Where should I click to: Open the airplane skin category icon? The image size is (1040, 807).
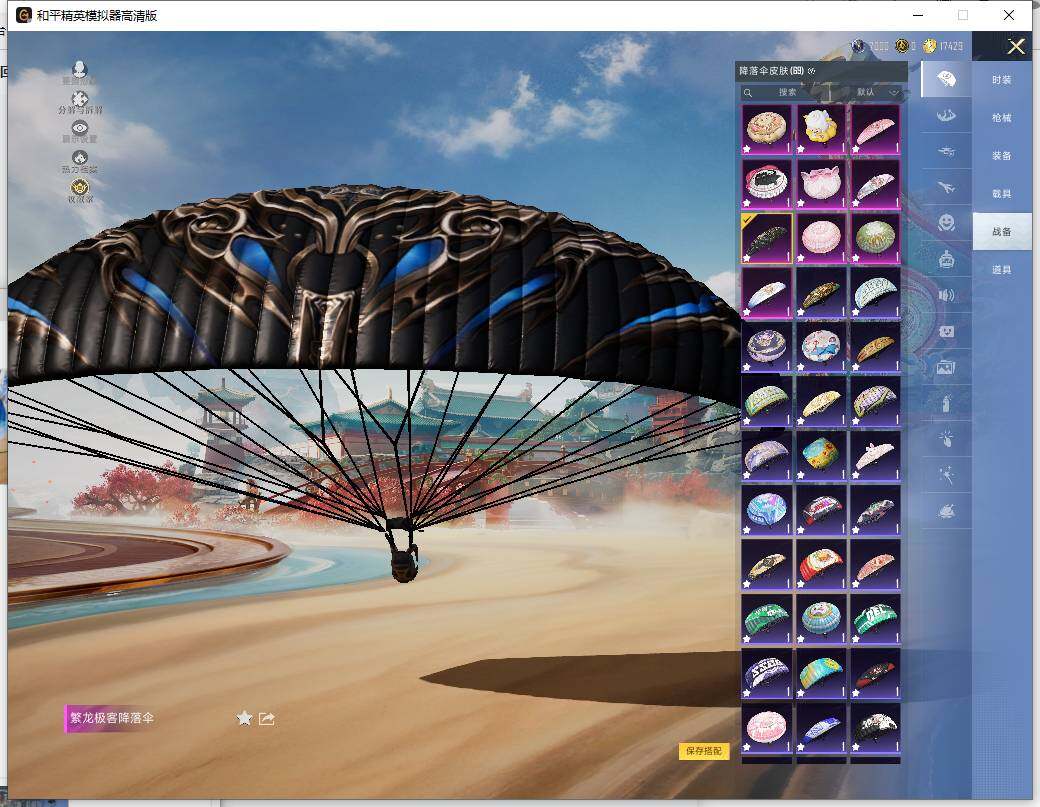click(946, 188)
